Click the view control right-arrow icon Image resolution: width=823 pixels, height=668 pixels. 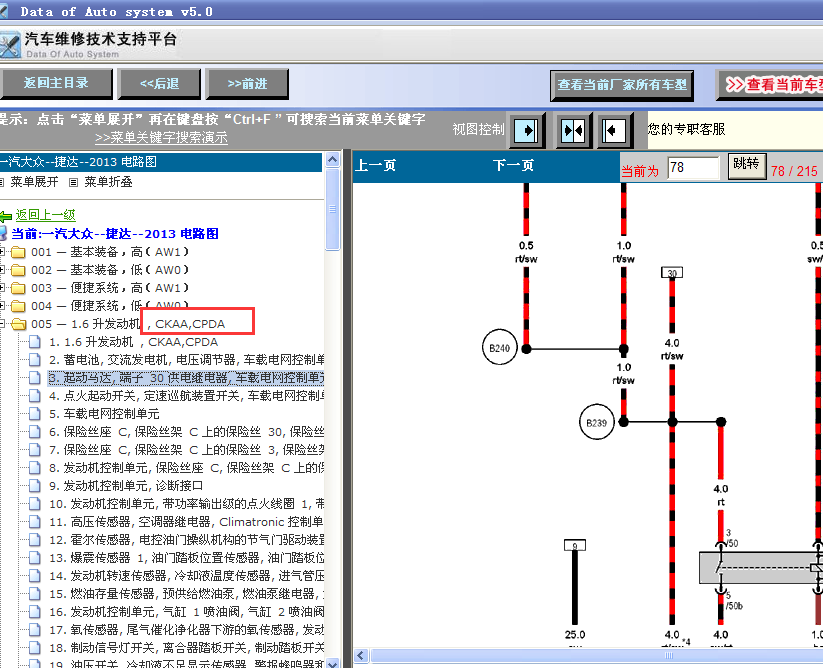click(x=526, y=130)
